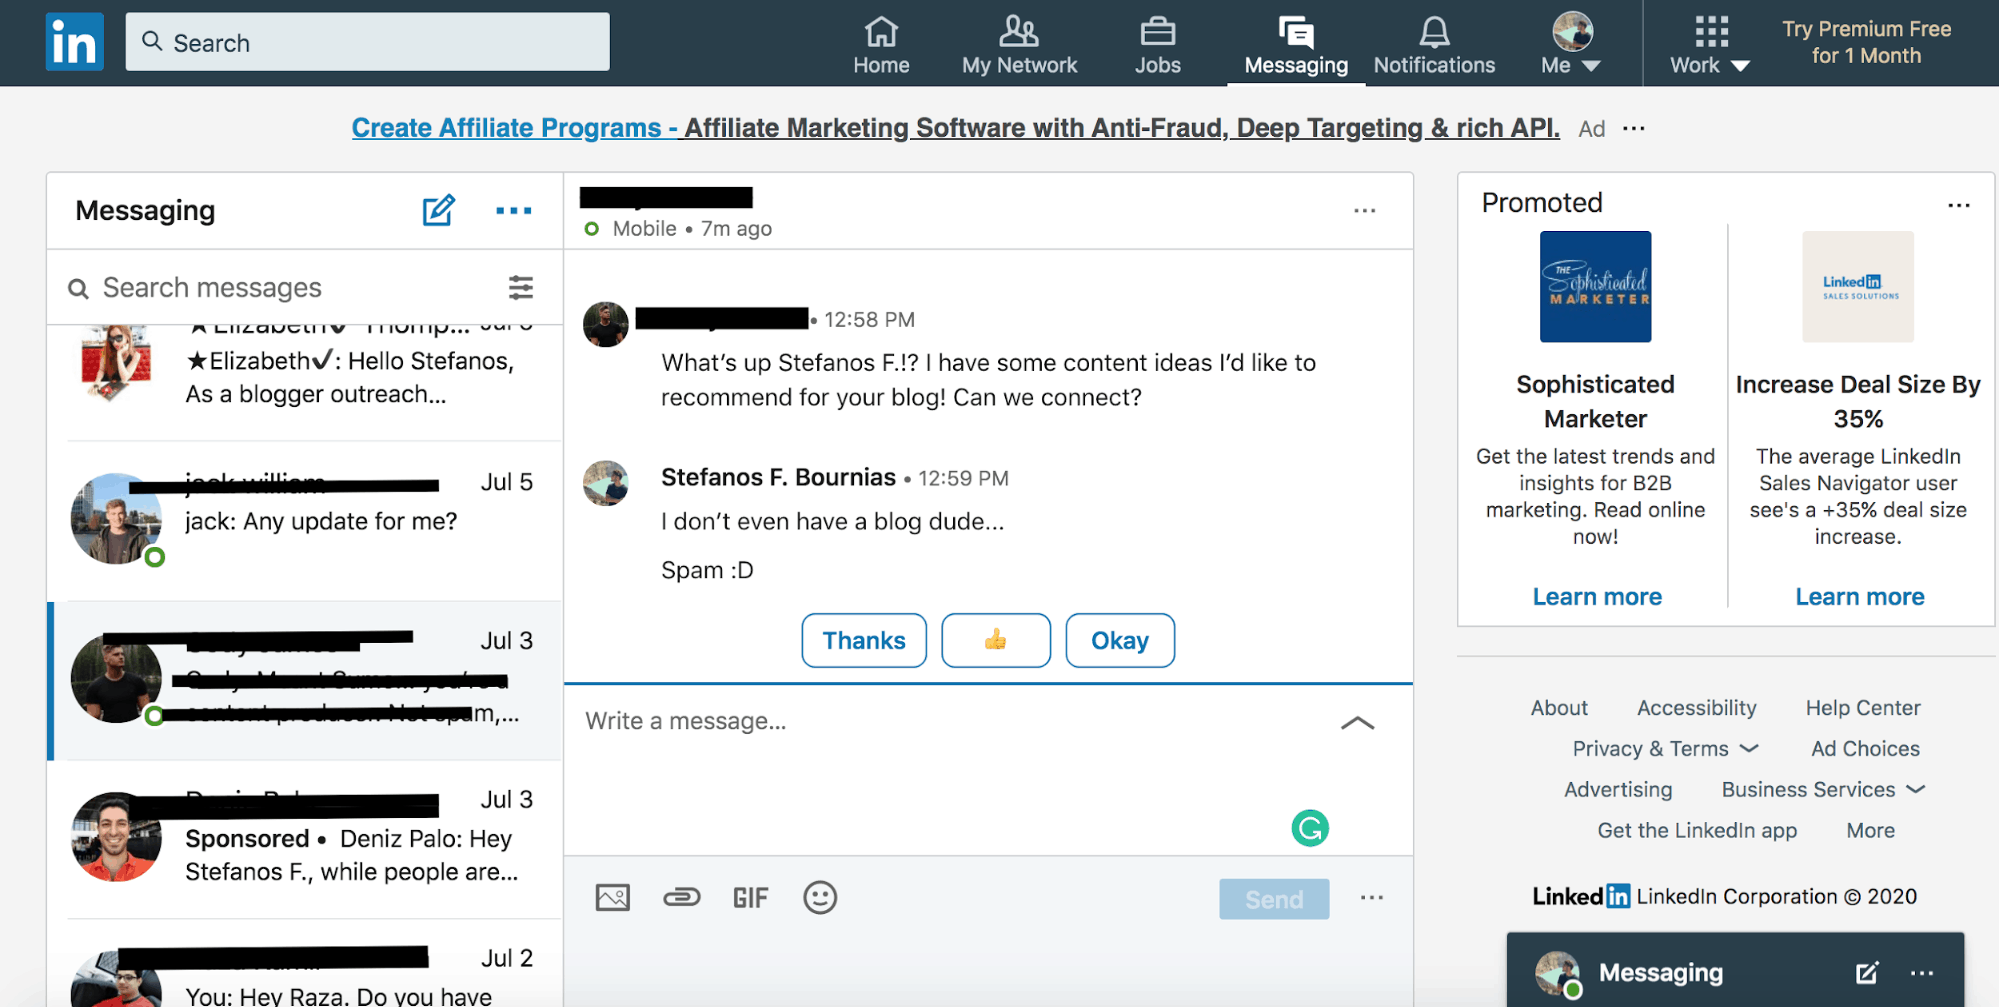
Task: Open Promoted panel options ellipsis
Action: coord(1958,206)
